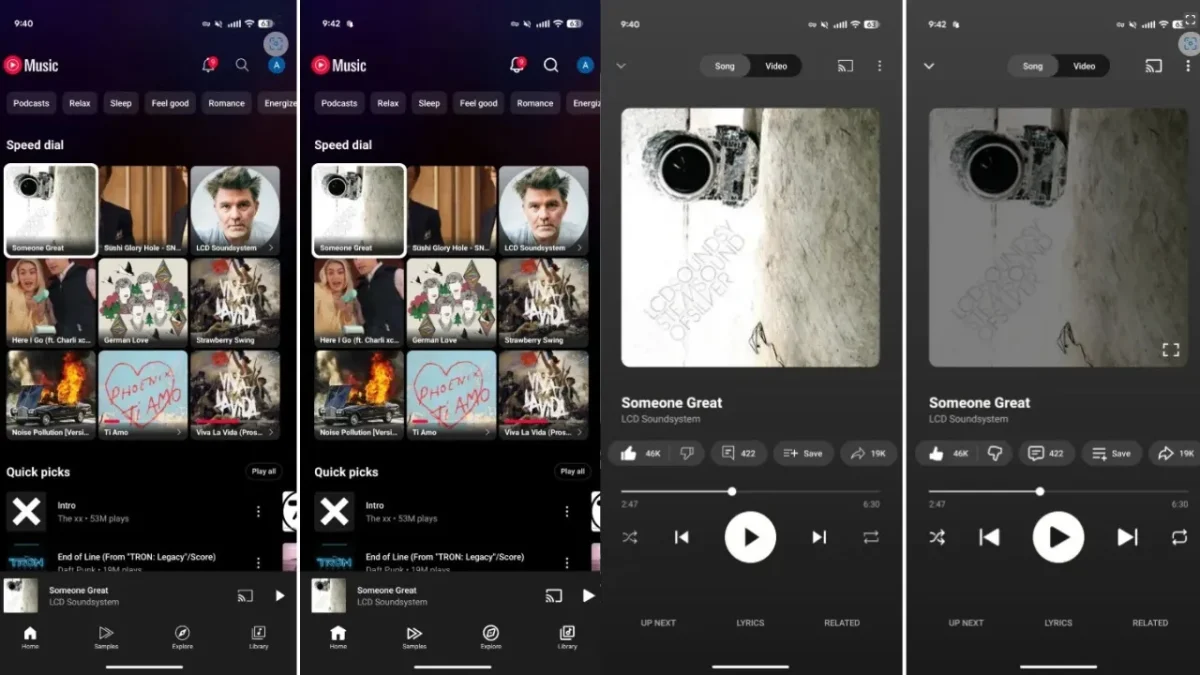This screenshot has width=1200, height=675.
Task: Open the Strawberry Swing thumbnail
Action: pyautogui.click(x=236, y=300)
